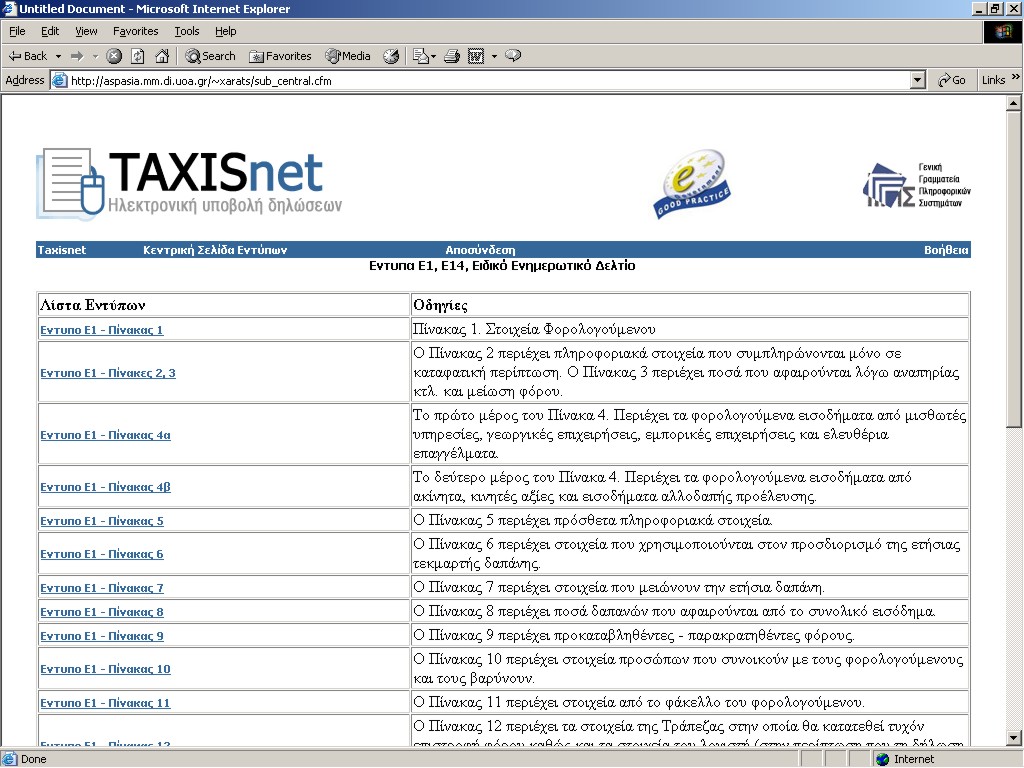Click the Back arrow button

pos(27,56)
